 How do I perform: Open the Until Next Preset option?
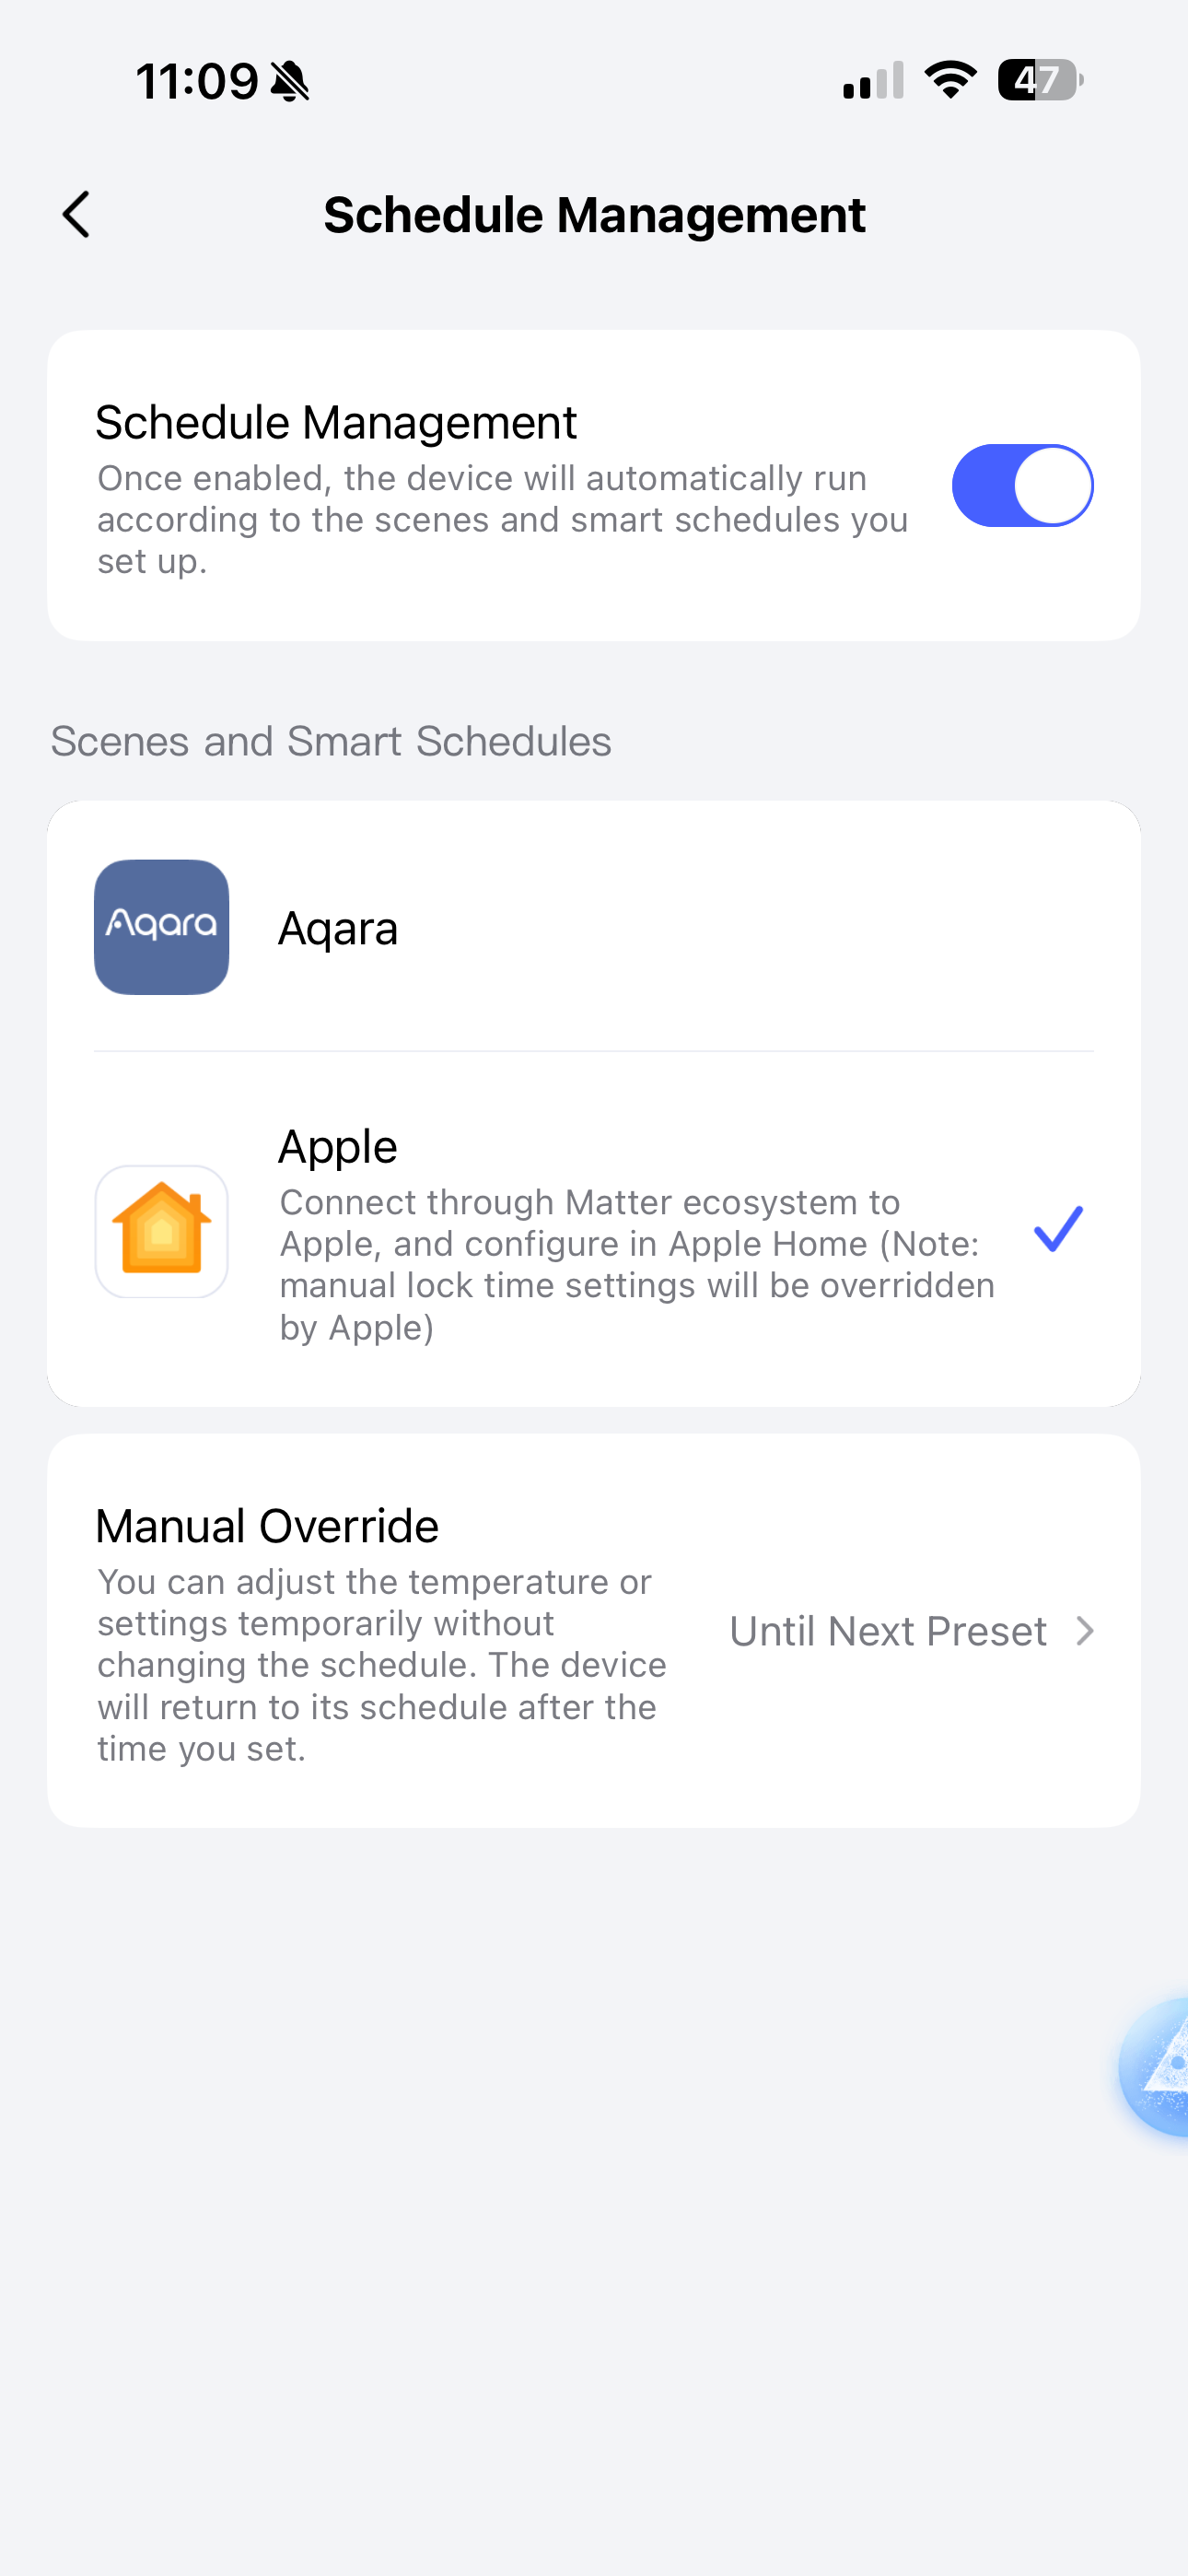coord(888,1631)
